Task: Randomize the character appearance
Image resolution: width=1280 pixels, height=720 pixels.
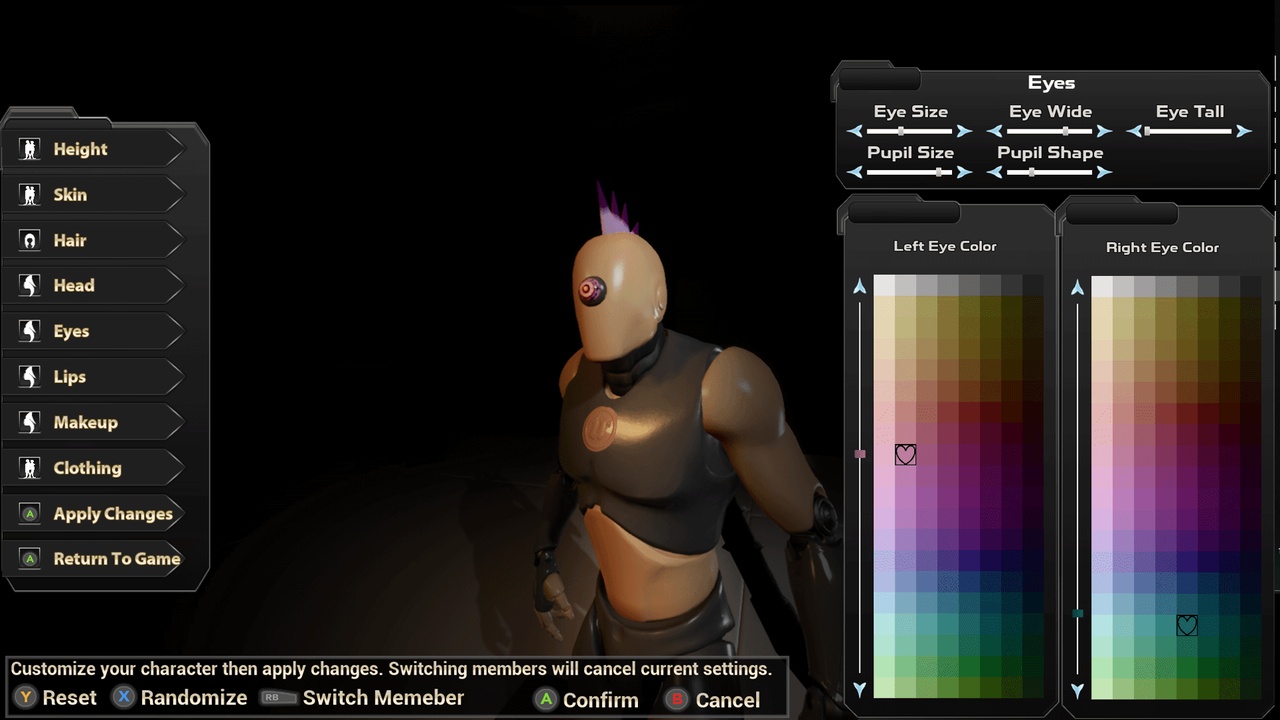Action: point(194,698)
